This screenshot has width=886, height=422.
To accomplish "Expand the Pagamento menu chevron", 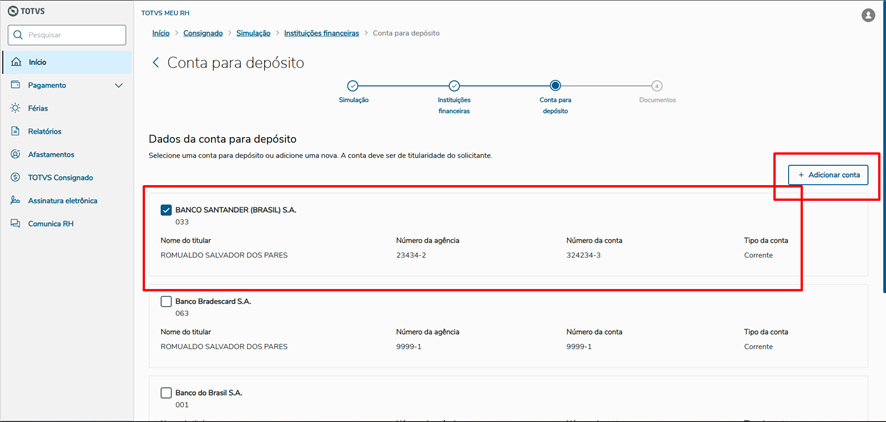I will click(119, 85).
